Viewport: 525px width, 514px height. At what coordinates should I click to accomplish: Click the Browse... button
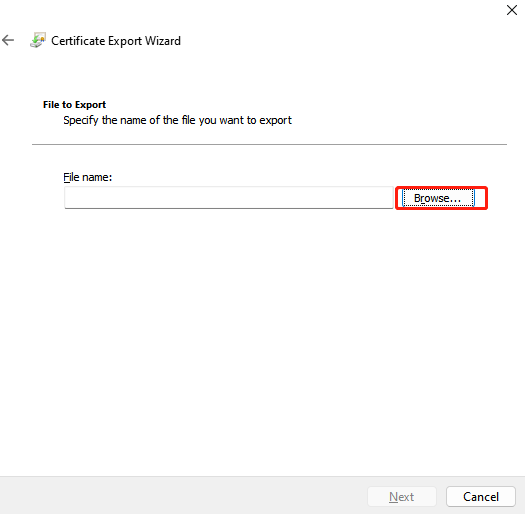point(438,198)
